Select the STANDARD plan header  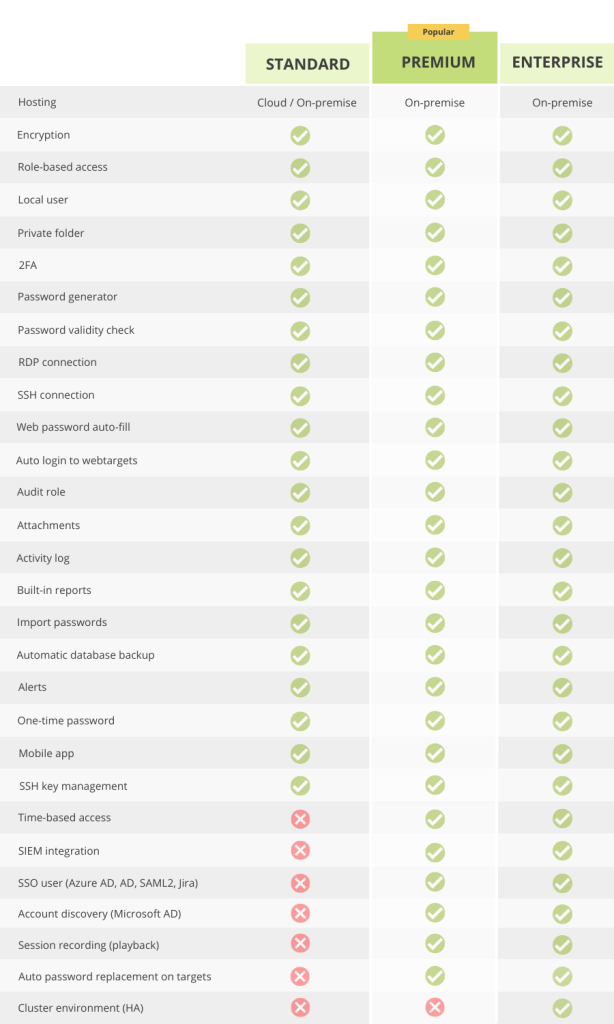tap(308, 64)
